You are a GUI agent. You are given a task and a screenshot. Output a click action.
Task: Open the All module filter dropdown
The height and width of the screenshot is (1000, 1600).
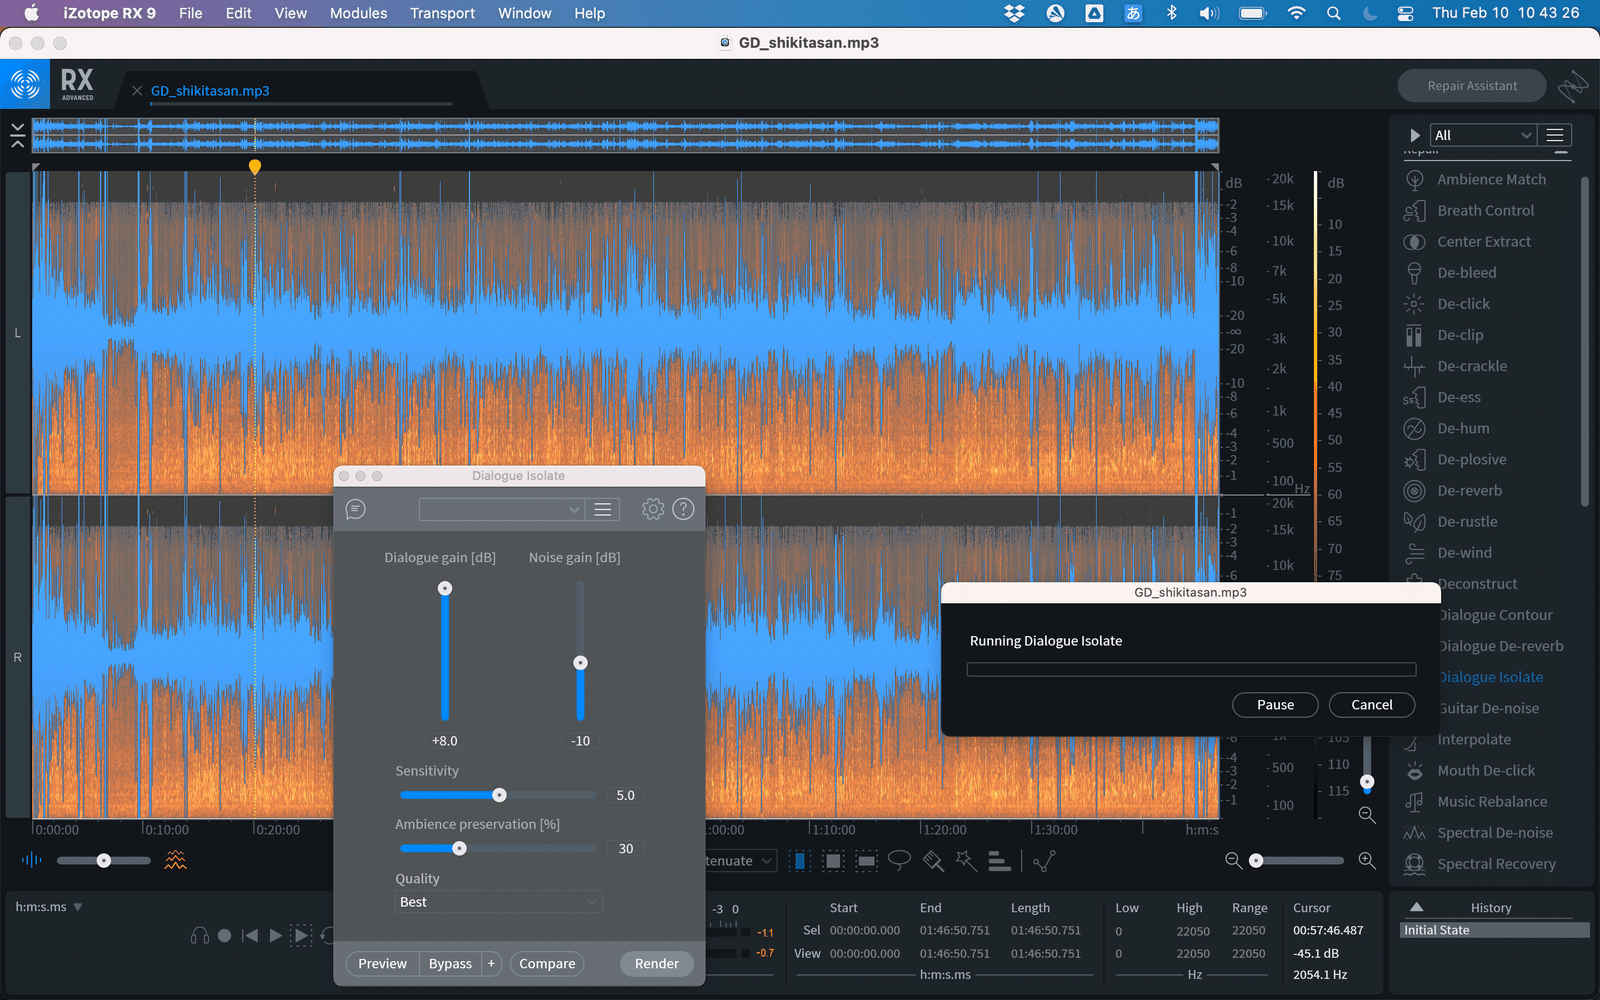1482,135
